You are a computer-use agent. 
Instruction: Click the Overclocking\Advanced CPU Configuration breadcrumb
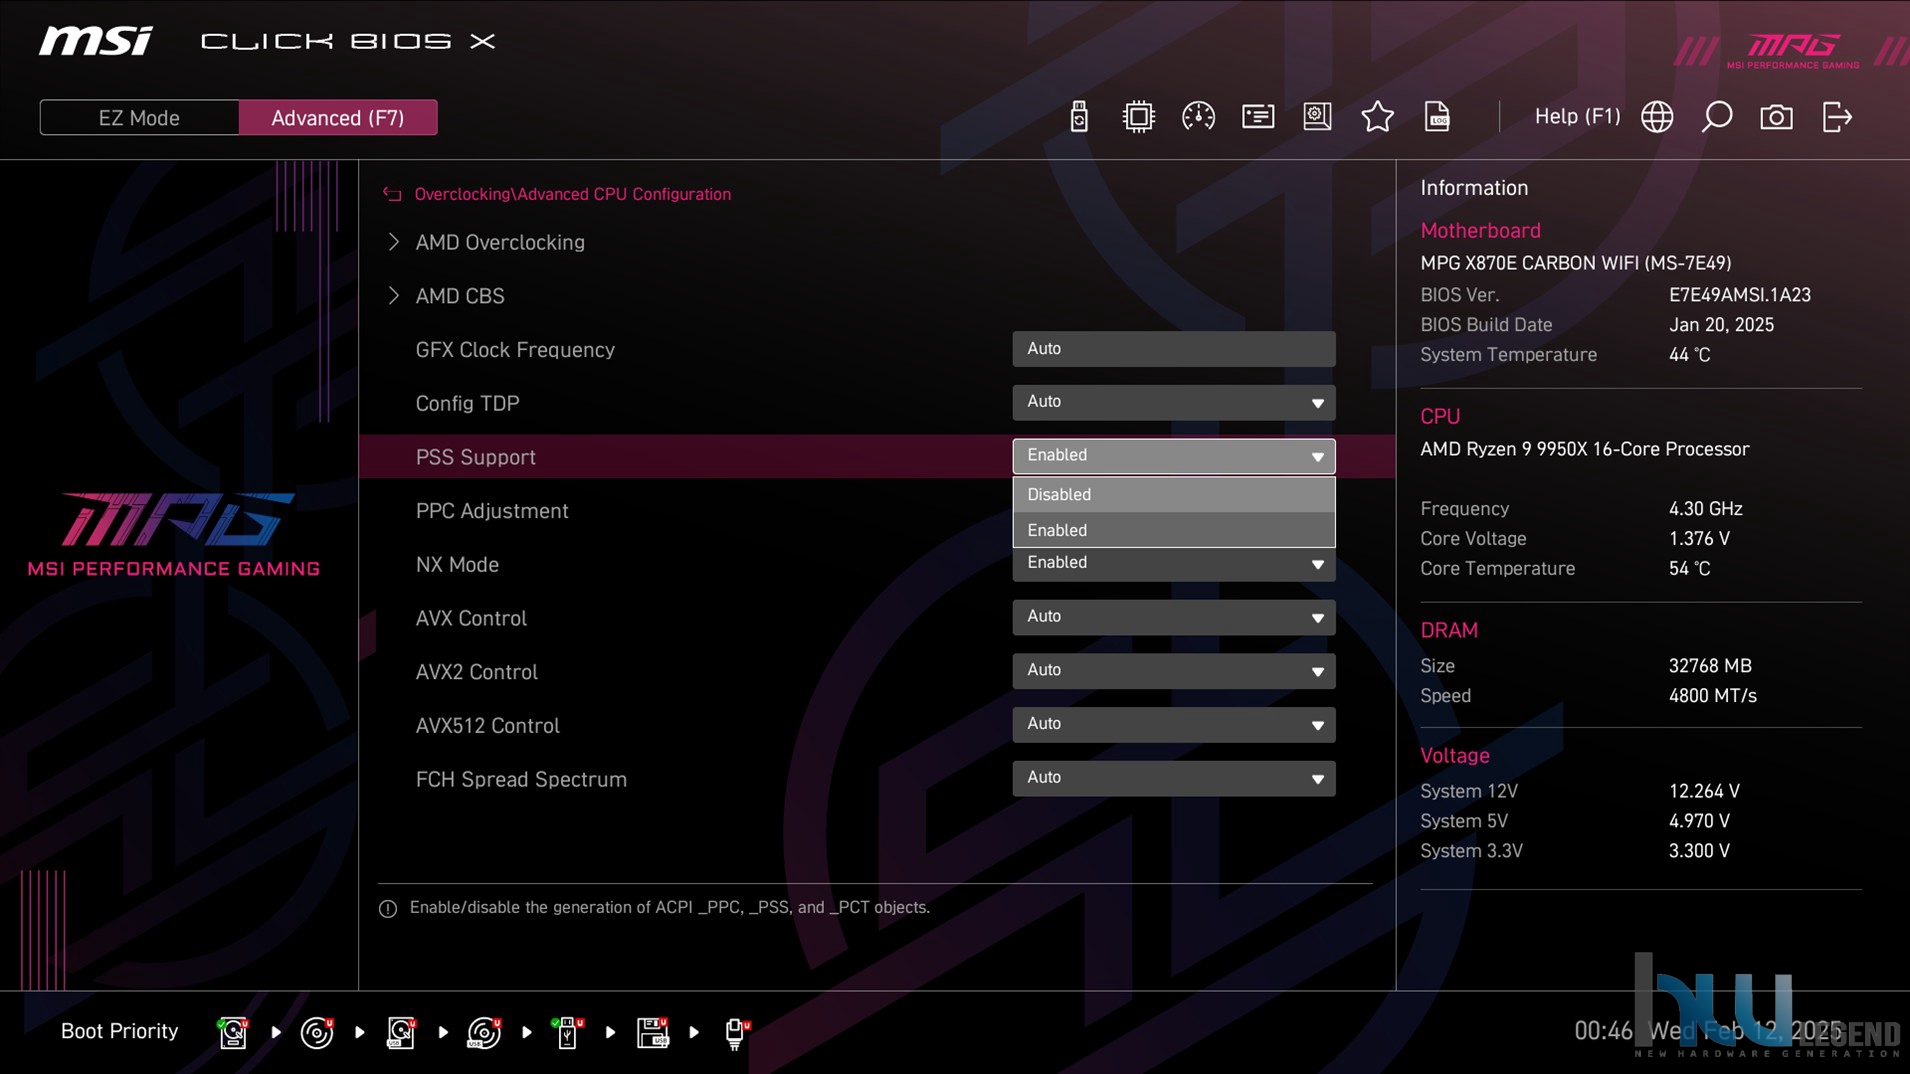pyautogui.click(x=572, y=194)
